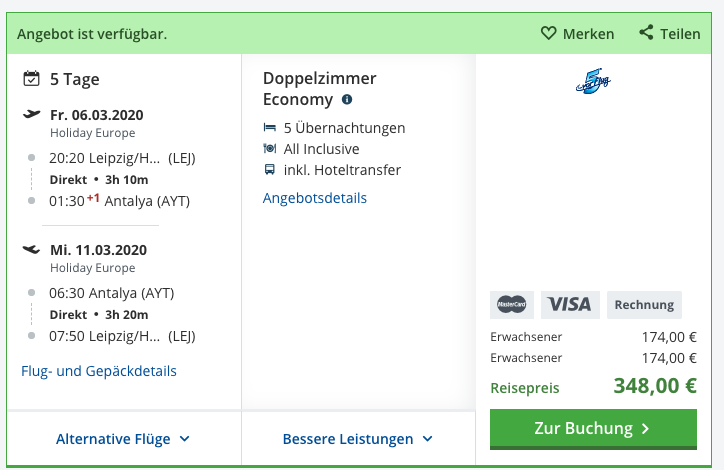Click the green Zur Buchung button
The height and width of the screenshot is (470, 724).
(x=593, y=429)
